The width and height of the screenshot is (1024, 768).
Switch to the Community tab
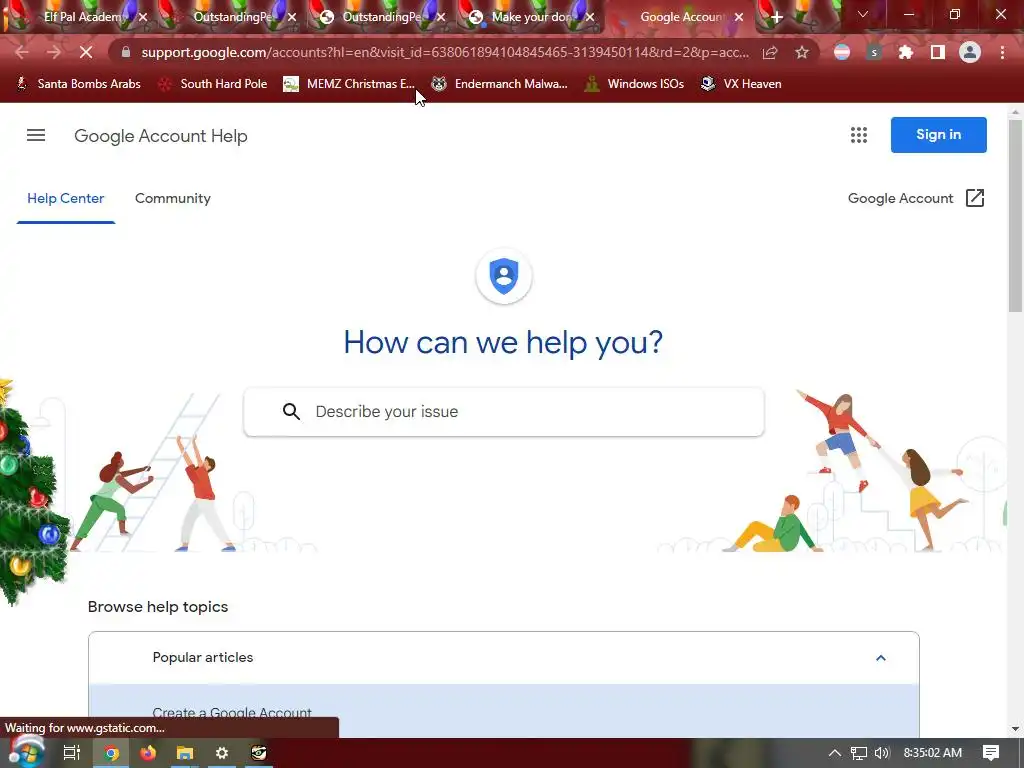(x=172, y=199)
